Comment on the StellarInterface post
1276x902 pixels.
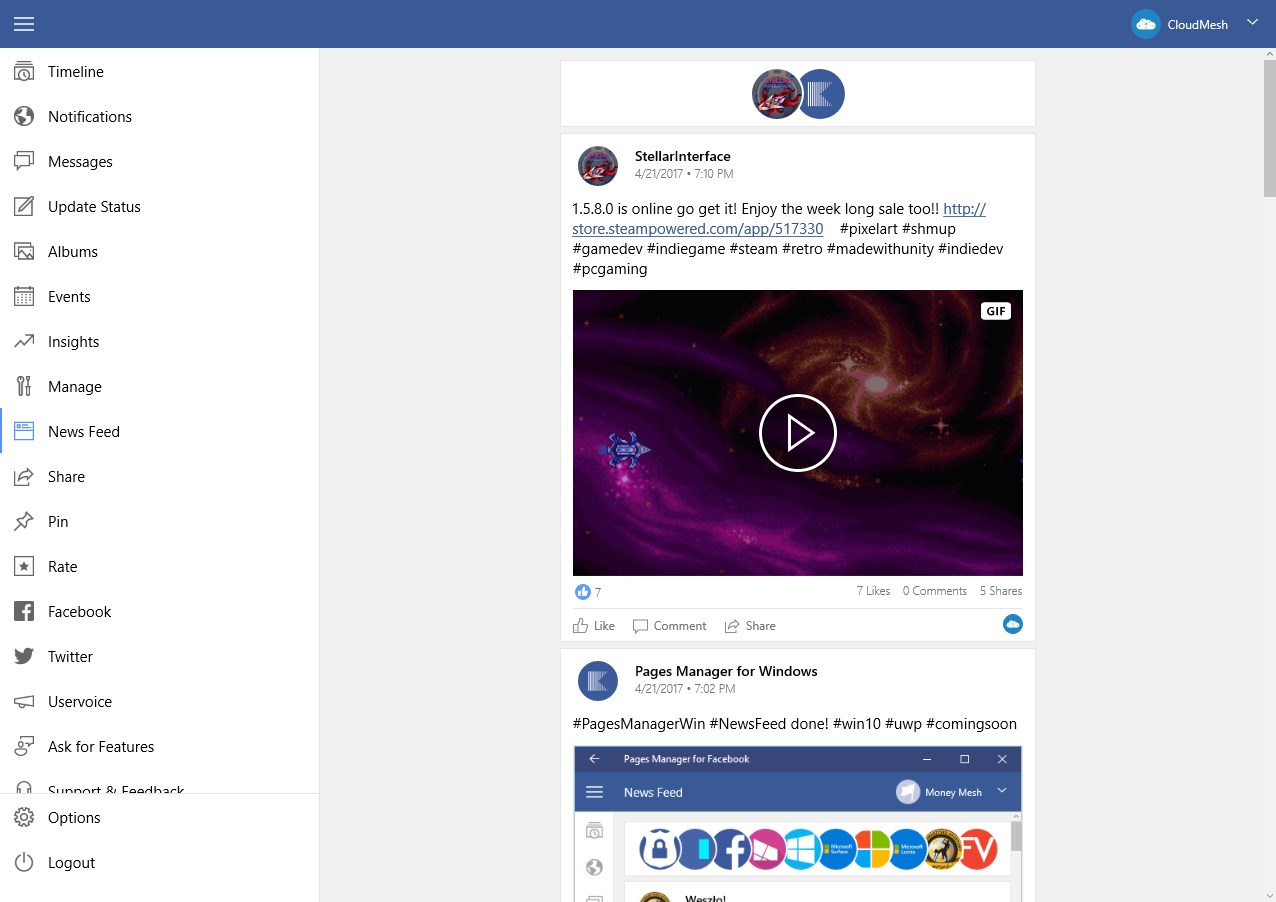669,625
